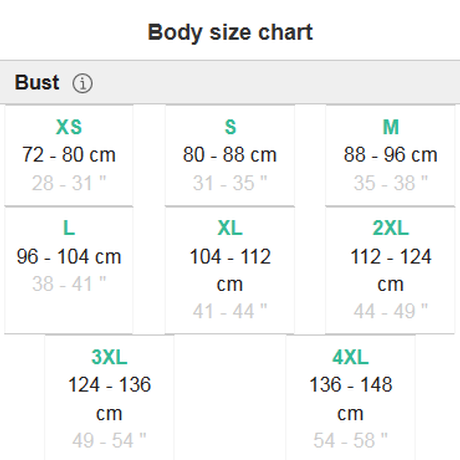Click the 41 - 44 inch range
This screenshot has width=460, height=460.
[x=230, y=311]
